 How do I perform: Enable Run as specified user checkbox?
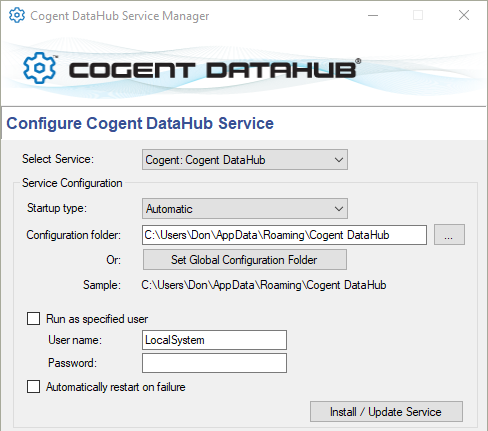point(33,318)
